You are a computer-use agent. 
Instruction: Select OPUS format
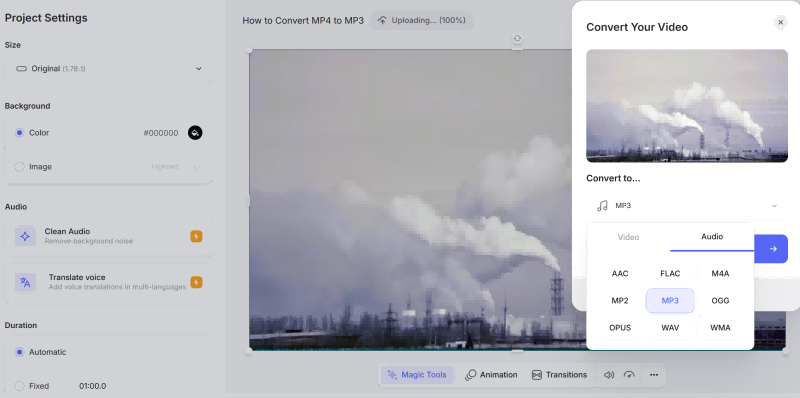620,328
